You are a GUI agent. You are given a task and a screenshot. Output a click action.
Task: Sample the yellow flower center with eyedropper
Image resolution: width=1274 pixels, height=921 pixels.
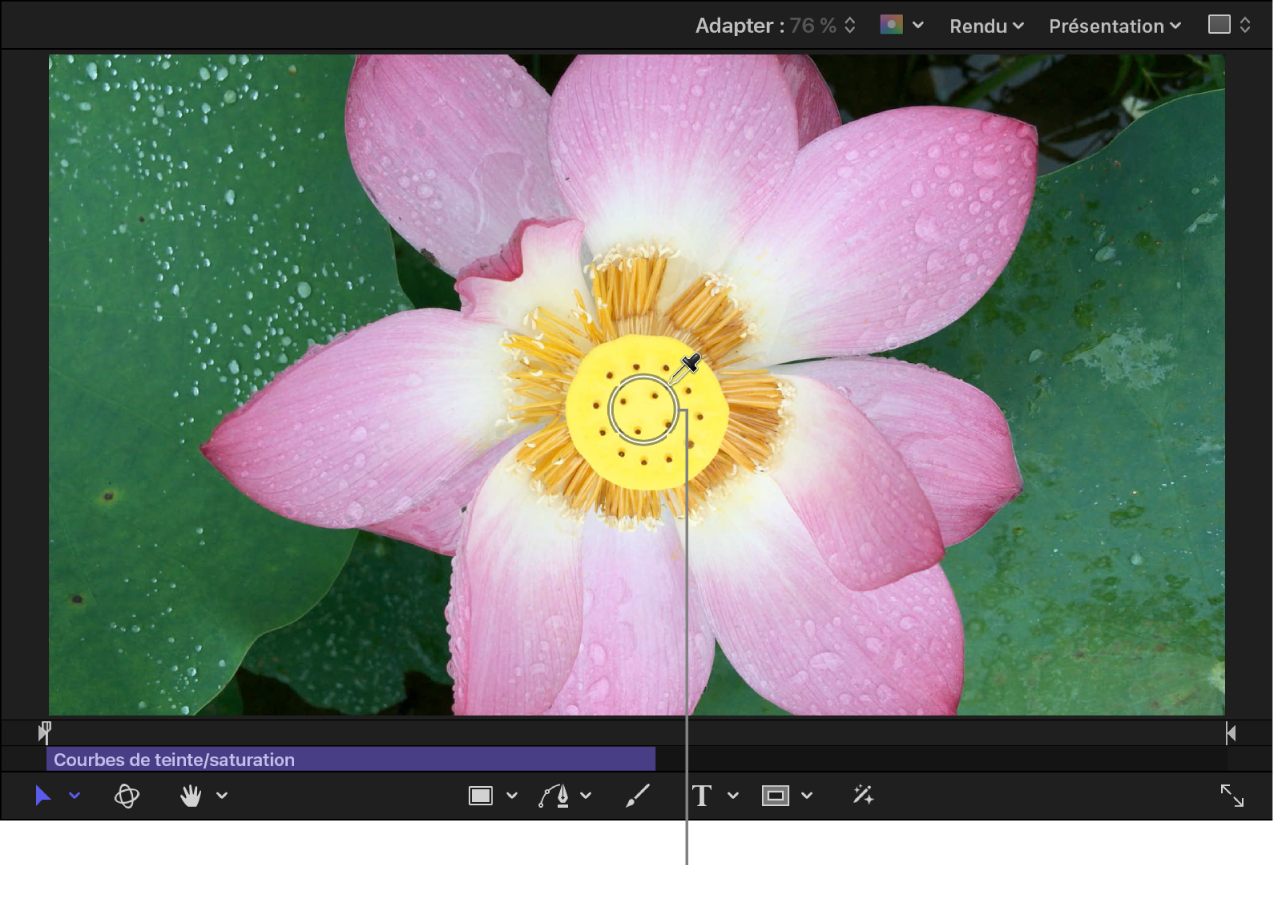[643, 410]
